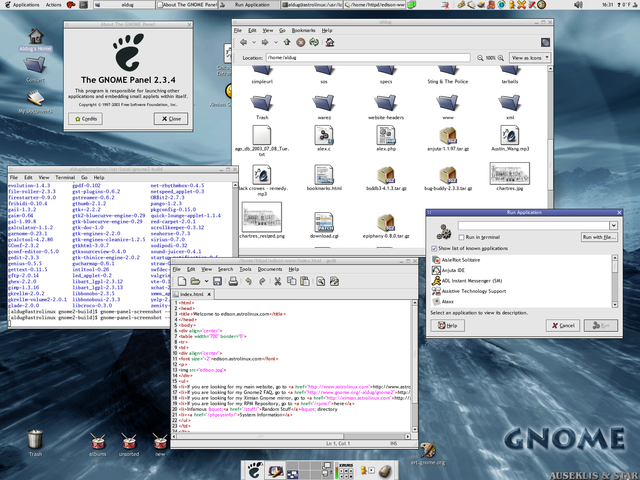Click the gedit horizontal scrollbar
Screen dimensions: 640x480
(x=290, y=436)
